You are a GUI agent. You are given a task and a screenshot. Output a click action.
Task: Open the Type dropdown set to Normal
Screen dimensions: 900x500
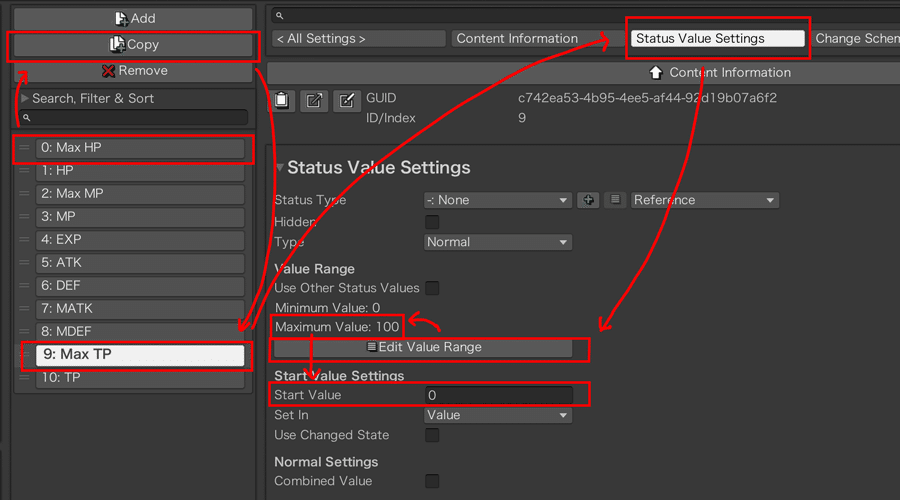[497, 242]
